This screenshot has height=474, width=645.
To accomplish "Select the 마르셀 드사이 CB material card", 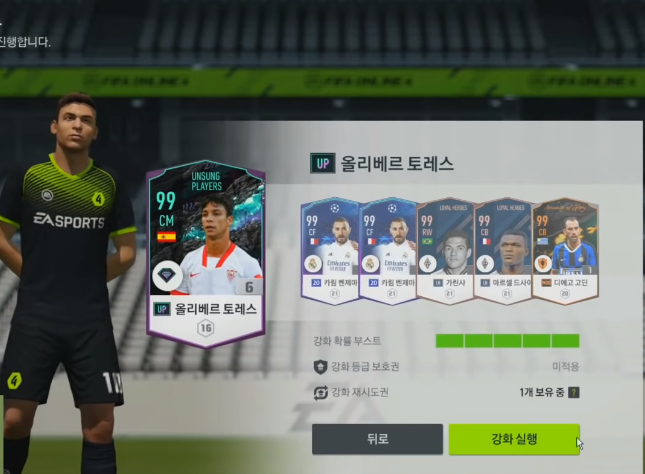I will (x=503, y=251).
